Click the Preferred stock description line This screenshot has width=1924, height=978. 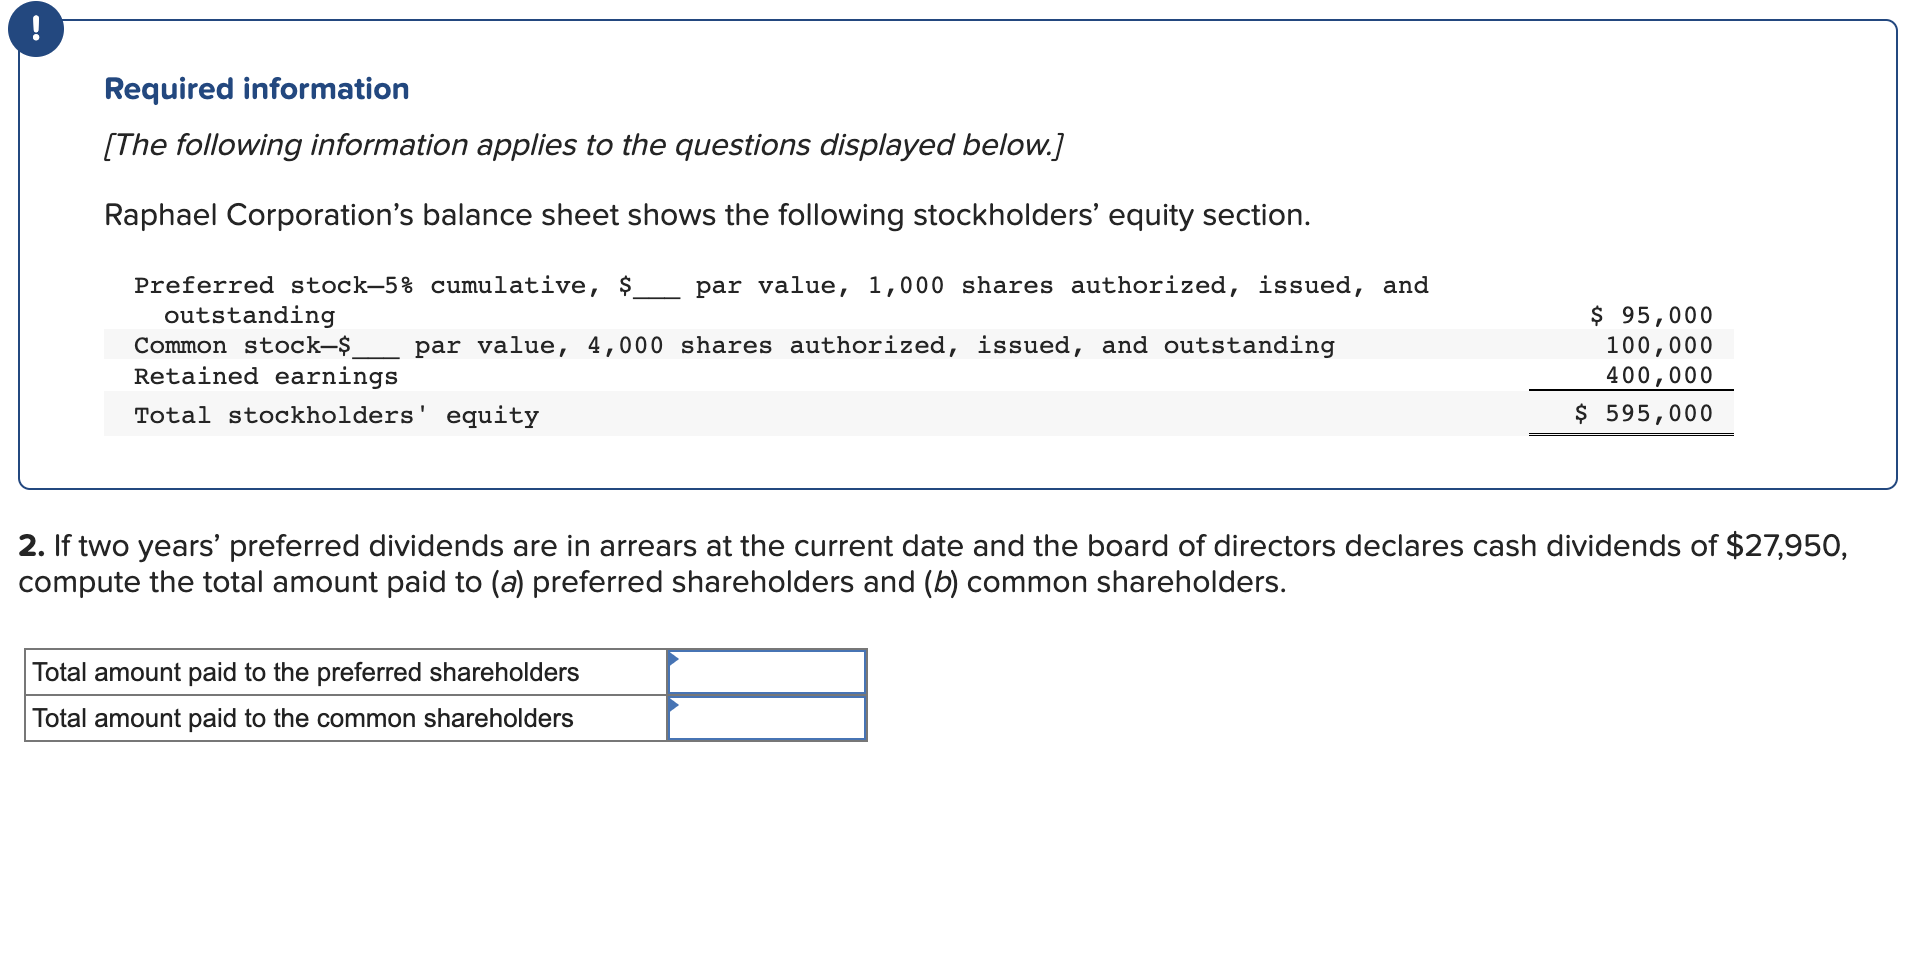pos(780,285)
